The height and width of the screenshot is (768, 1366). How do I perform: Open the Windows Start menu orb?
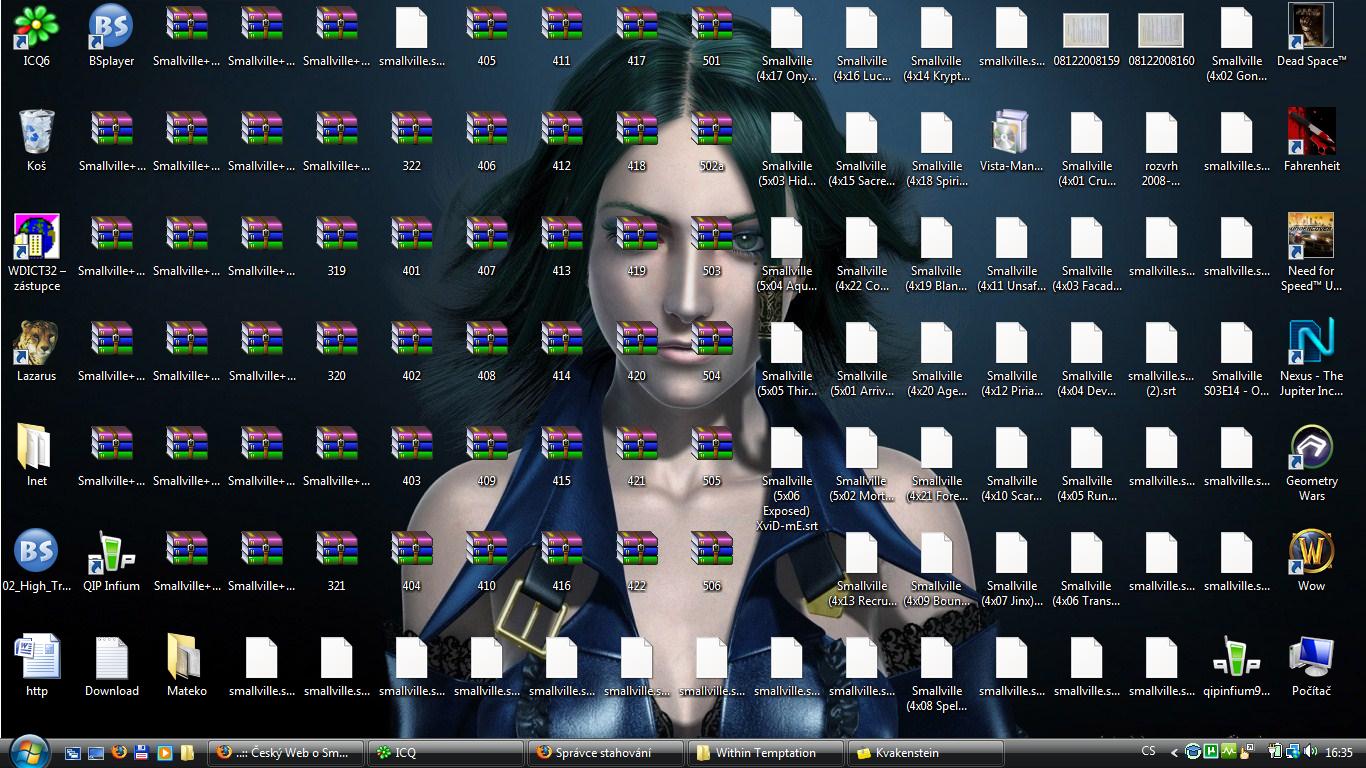pos(28,750)
